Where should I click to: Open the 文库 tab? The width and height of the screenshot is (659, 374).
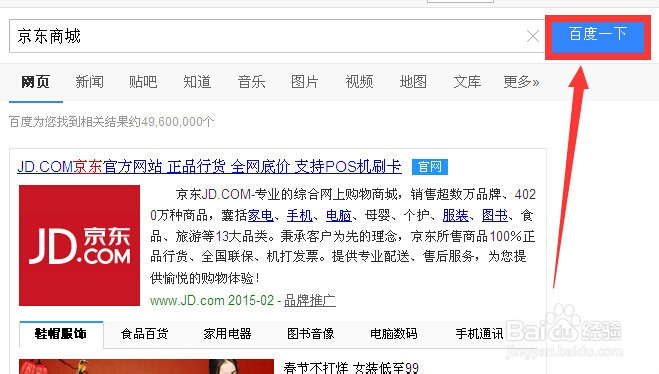pyautogui.click(x=467, y=82)
